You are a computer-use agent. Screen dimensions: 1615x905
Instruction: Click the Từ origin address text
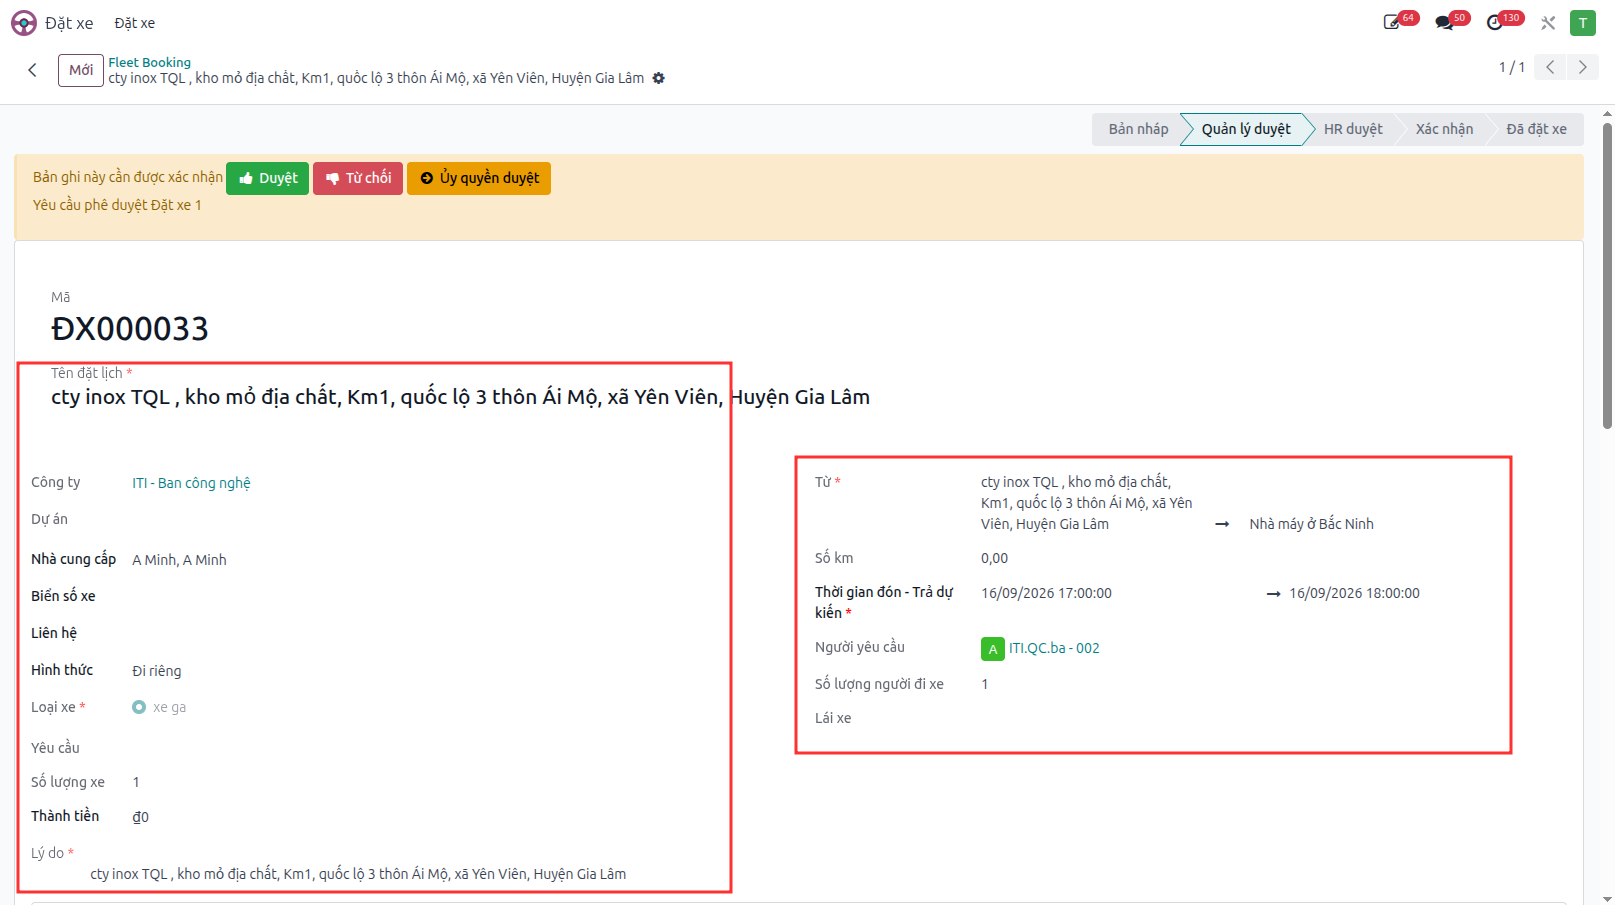[1086, 503]
